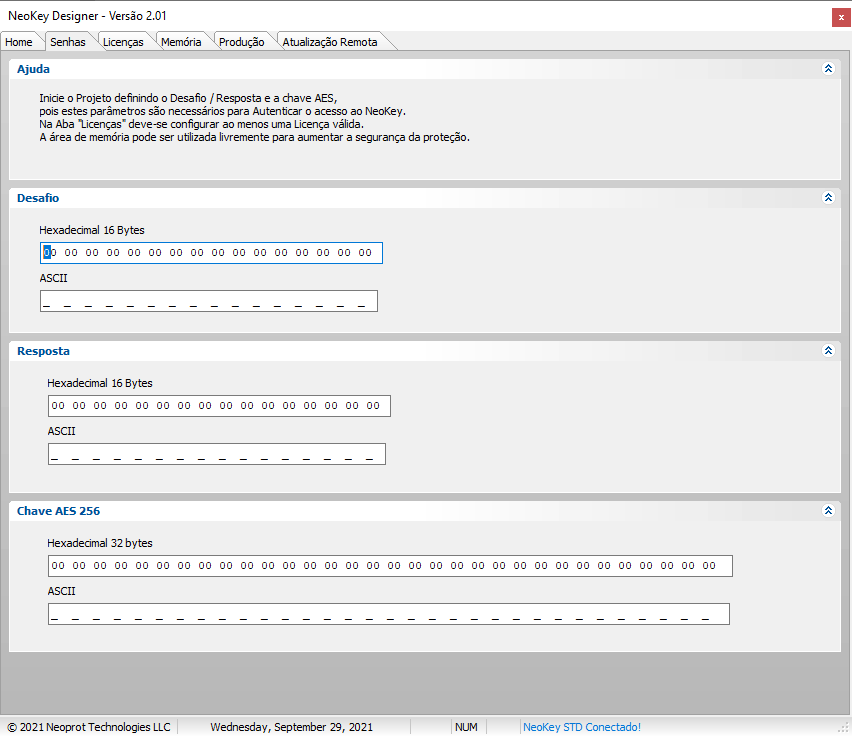Click the NeoKey STD Conectado status link

(x=581, y=727)
